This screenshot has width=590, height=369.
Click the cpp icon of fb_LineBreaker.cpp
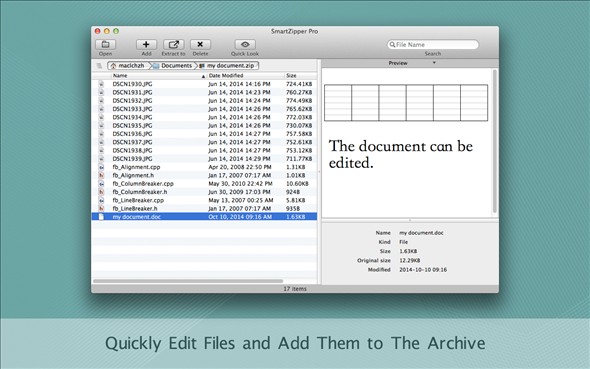coord(101,200)
